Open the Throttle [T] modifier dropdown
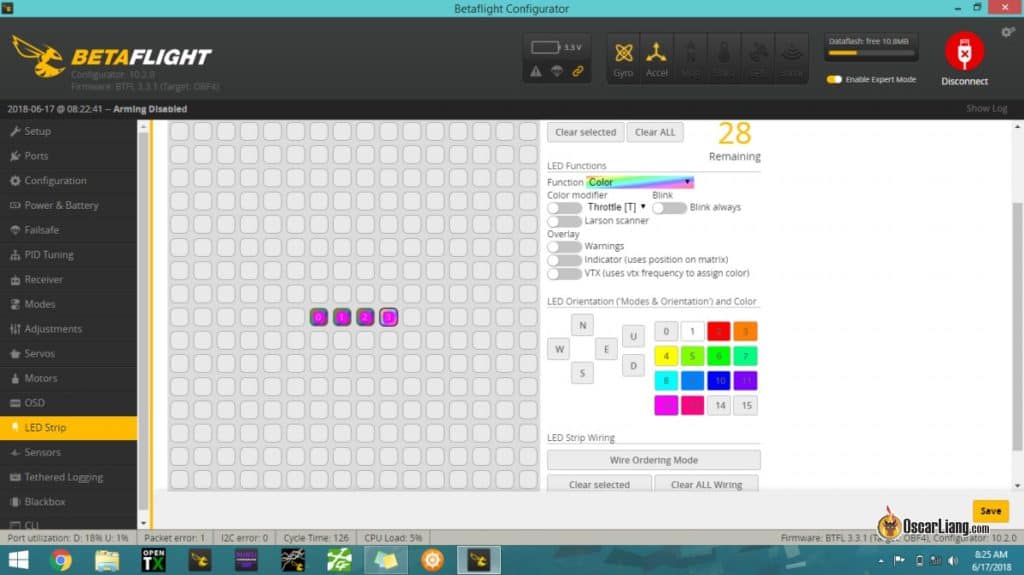This screenshot has height=575, width=1024. (x=616, y=207)
